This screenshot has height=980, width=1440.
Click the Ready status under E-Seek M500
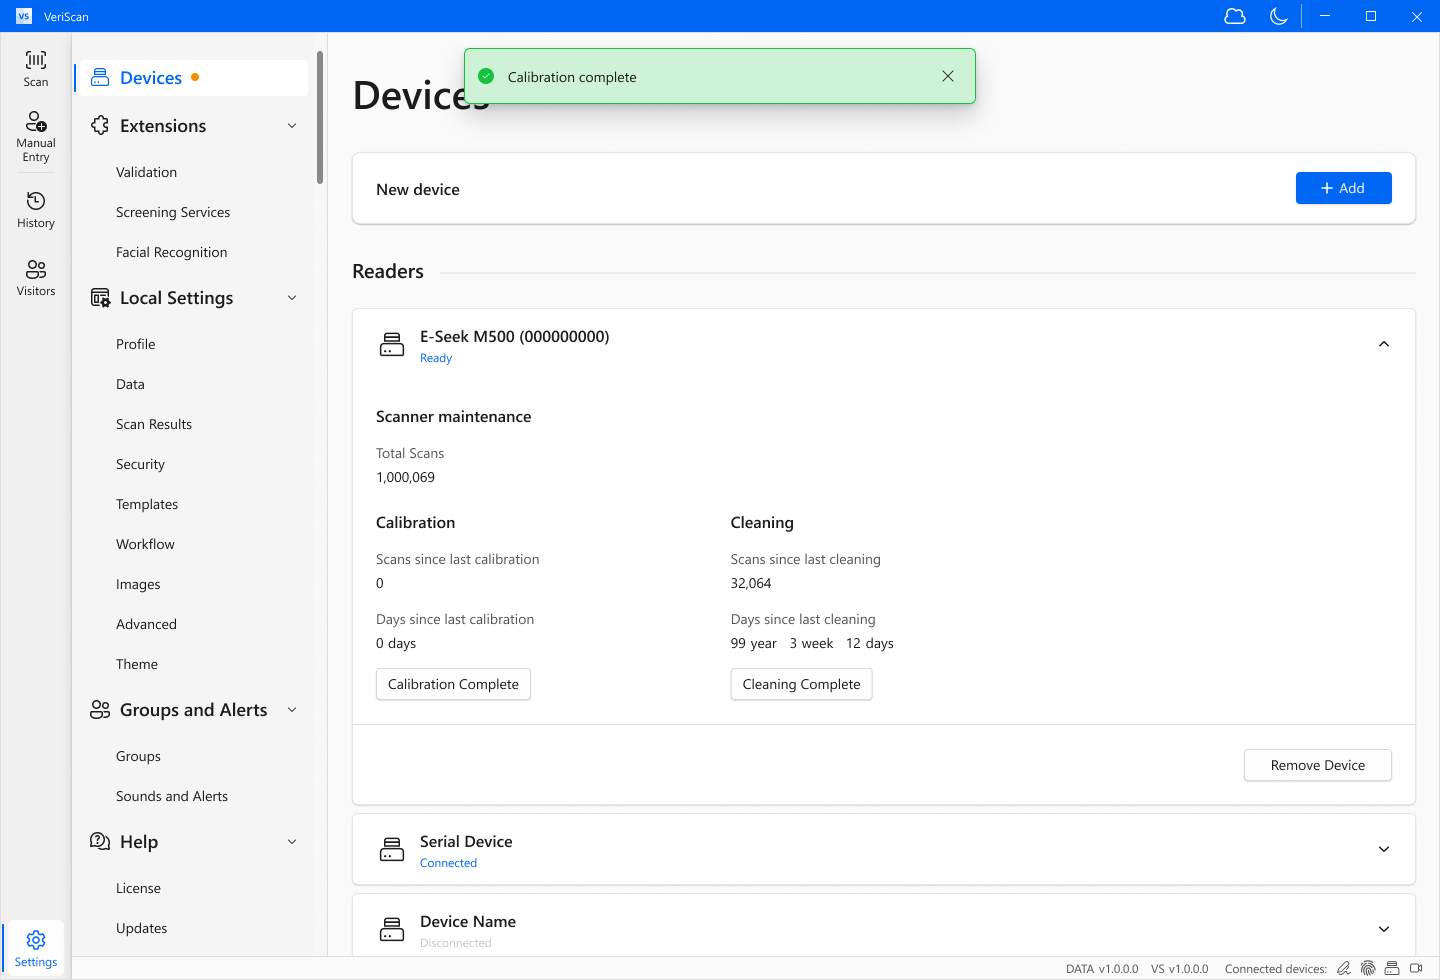[436, 358]
